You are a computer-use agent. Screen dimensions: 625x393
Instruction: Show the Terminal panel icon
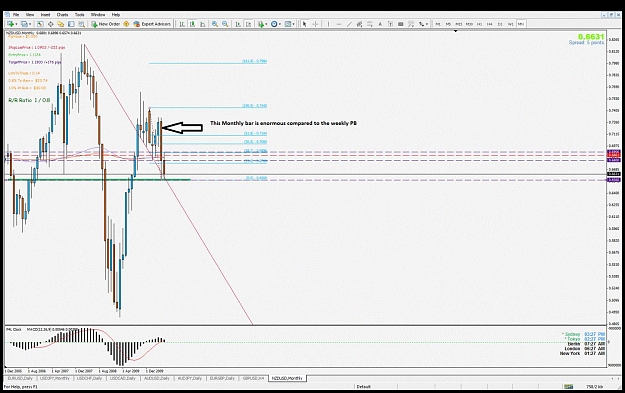click(71, 24)
